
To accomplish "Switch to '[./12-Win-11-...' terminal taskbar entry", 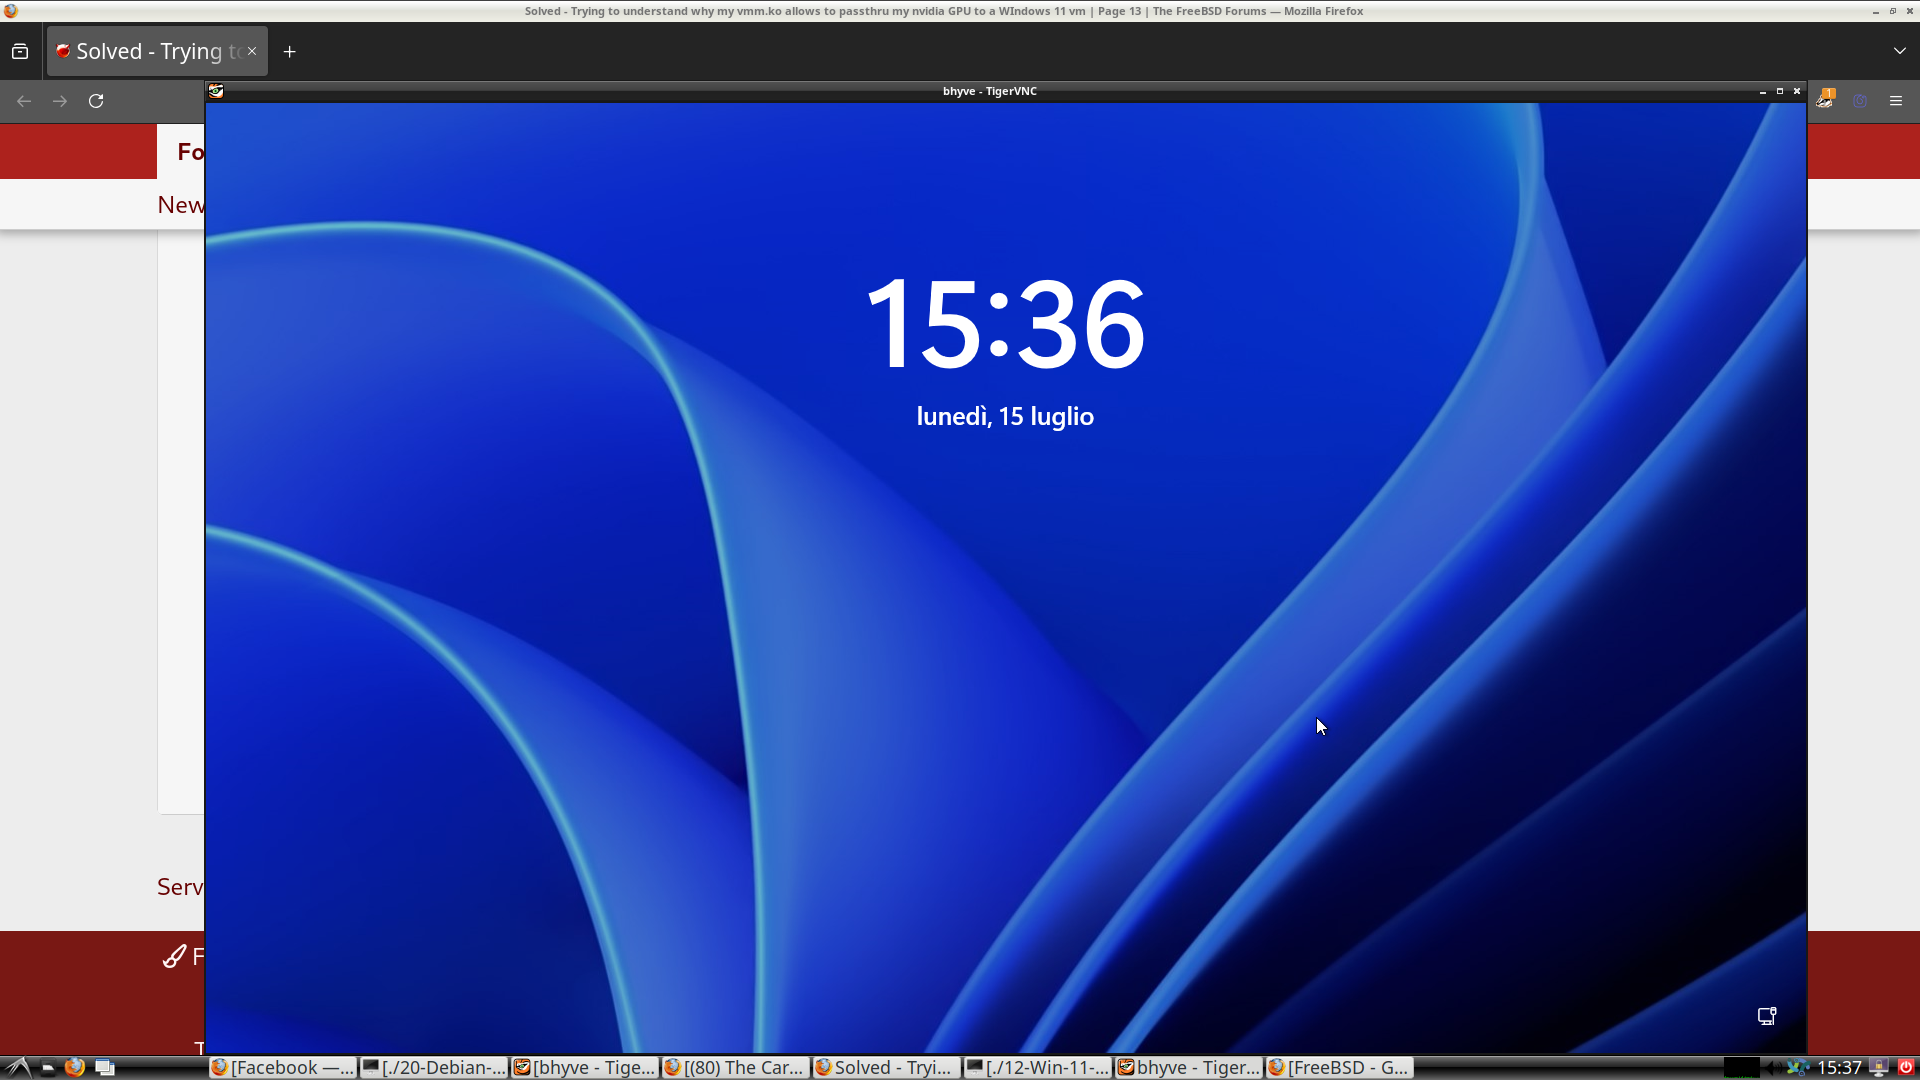I will pos(1038,1068).
